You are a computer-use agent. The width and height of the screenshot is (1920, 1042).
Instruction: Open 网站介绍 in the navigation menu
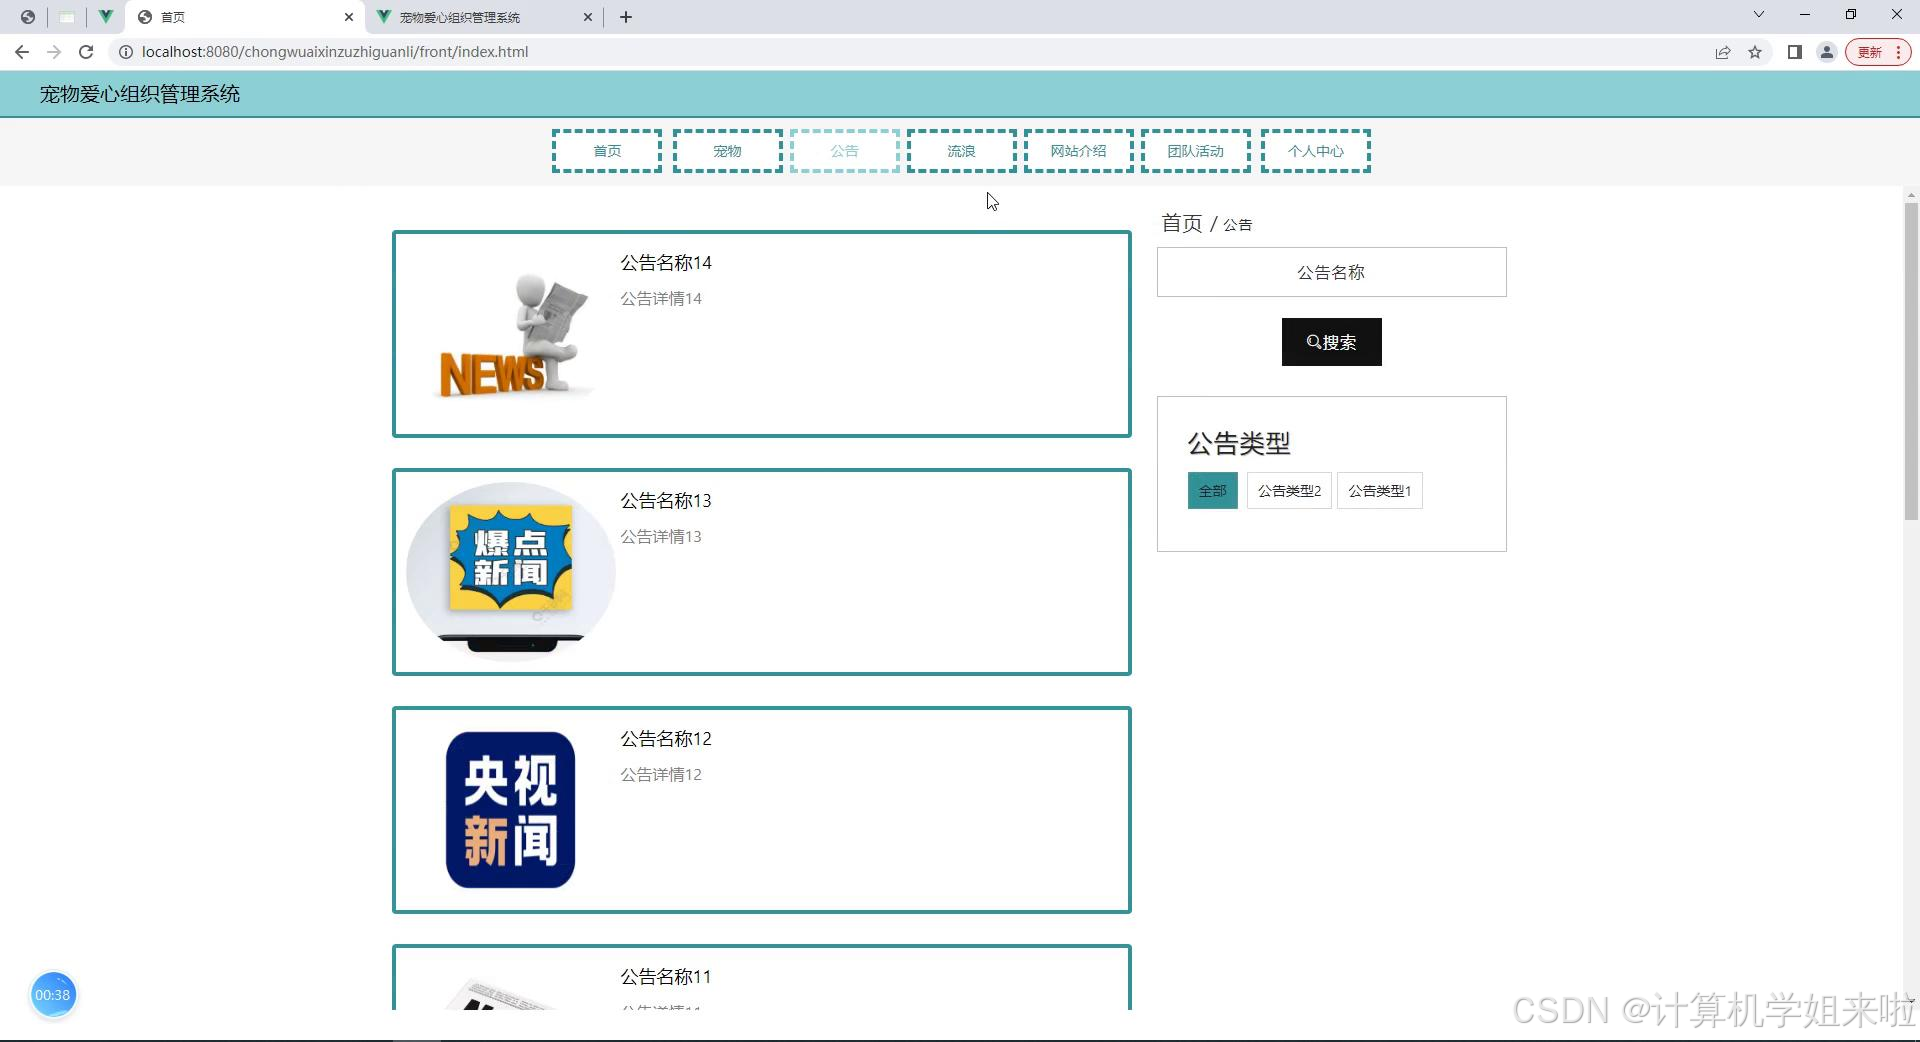pyautogui.click(x=1079, y=151)
